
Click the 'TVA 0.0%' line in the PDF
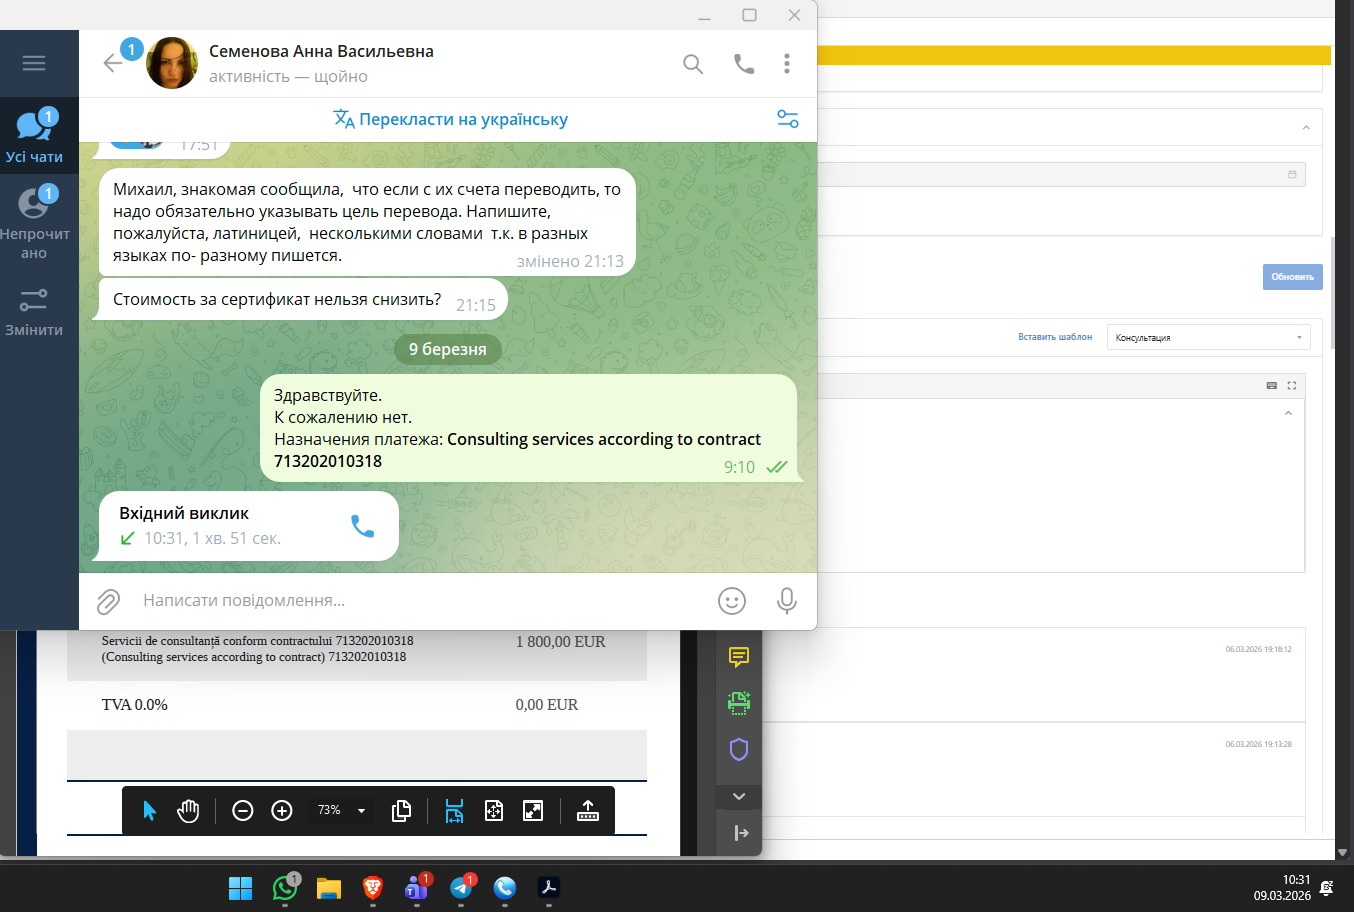pyautogui.click(x=135, y=705)
